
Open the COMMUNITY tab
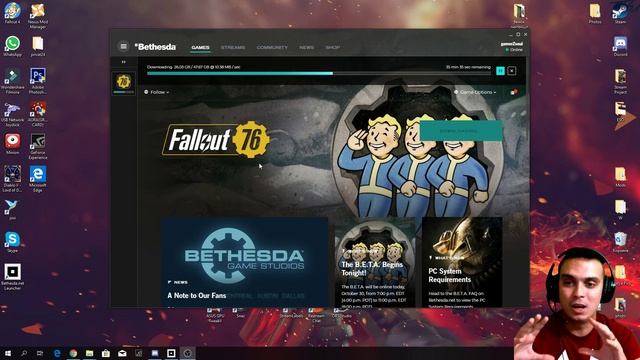pyautogui.click(x=272, y=47)
